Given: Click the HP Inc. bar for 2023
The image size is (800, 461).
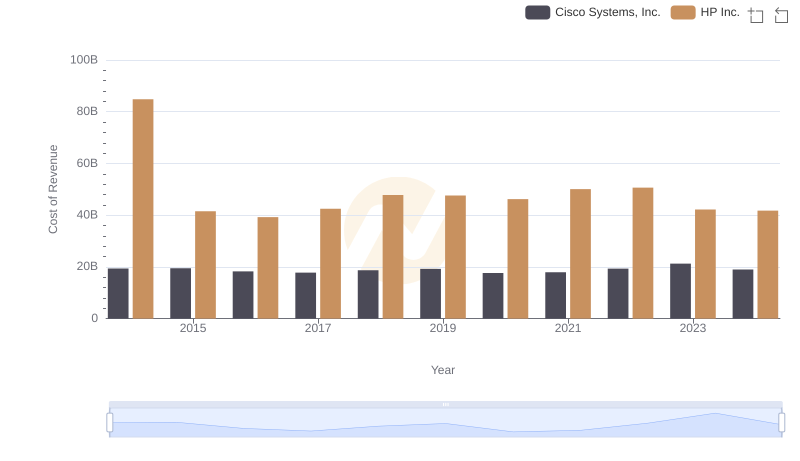Looking at the screenshot, I should point(705,264).
